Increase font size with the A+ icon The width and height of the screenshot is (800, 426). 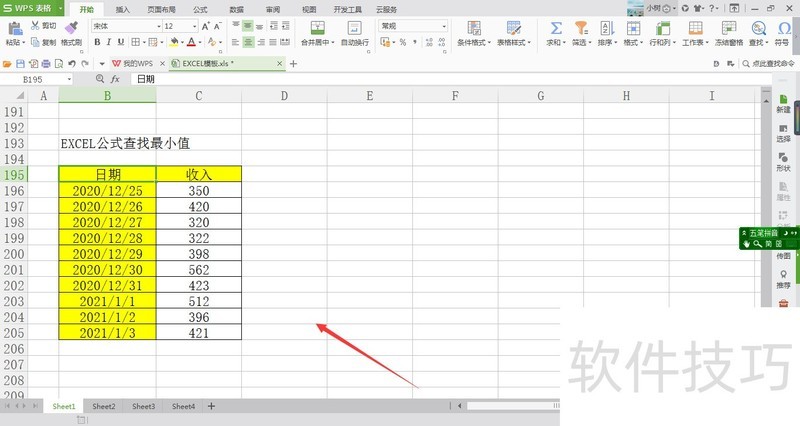point(205,26)
